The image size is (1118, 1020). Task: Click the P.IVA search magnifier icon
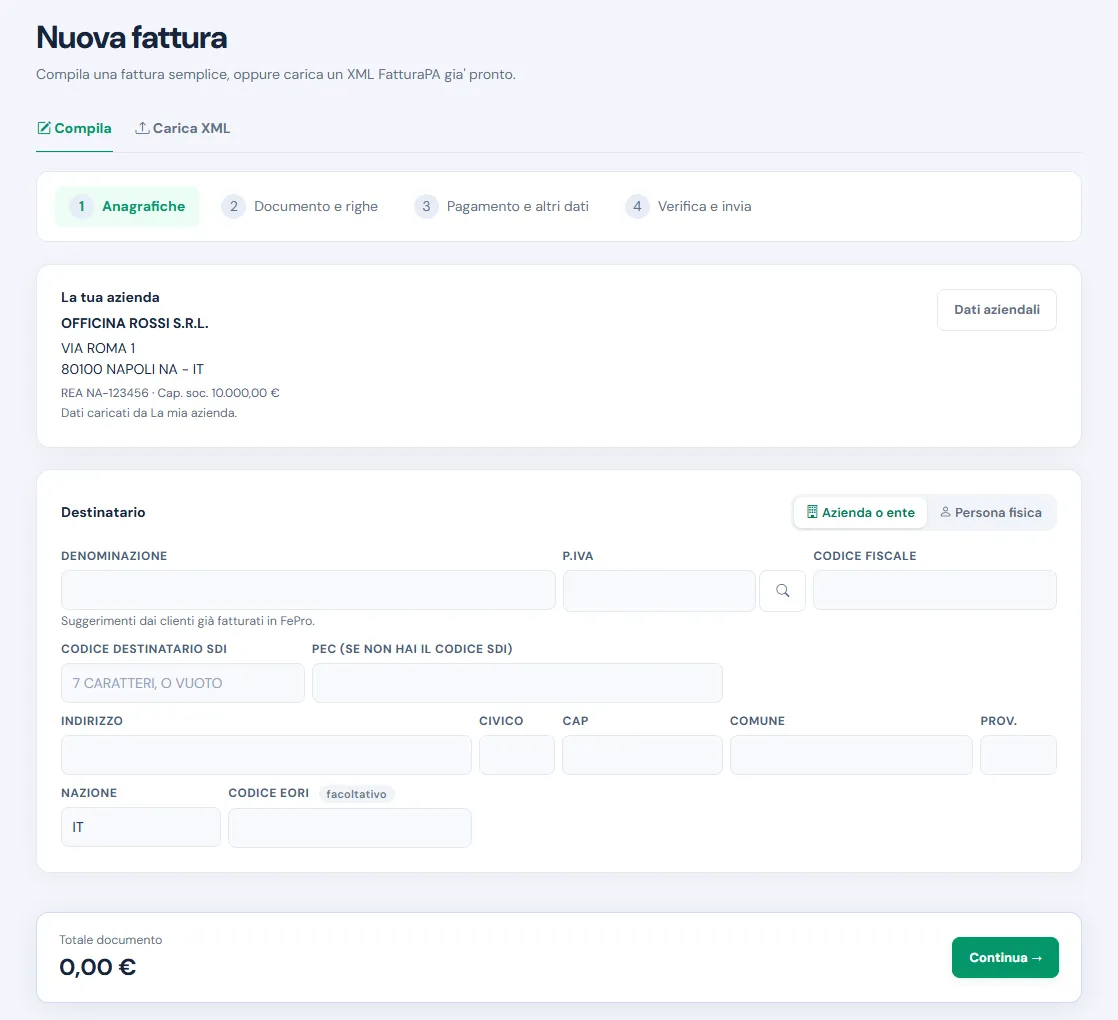point(782,590)
